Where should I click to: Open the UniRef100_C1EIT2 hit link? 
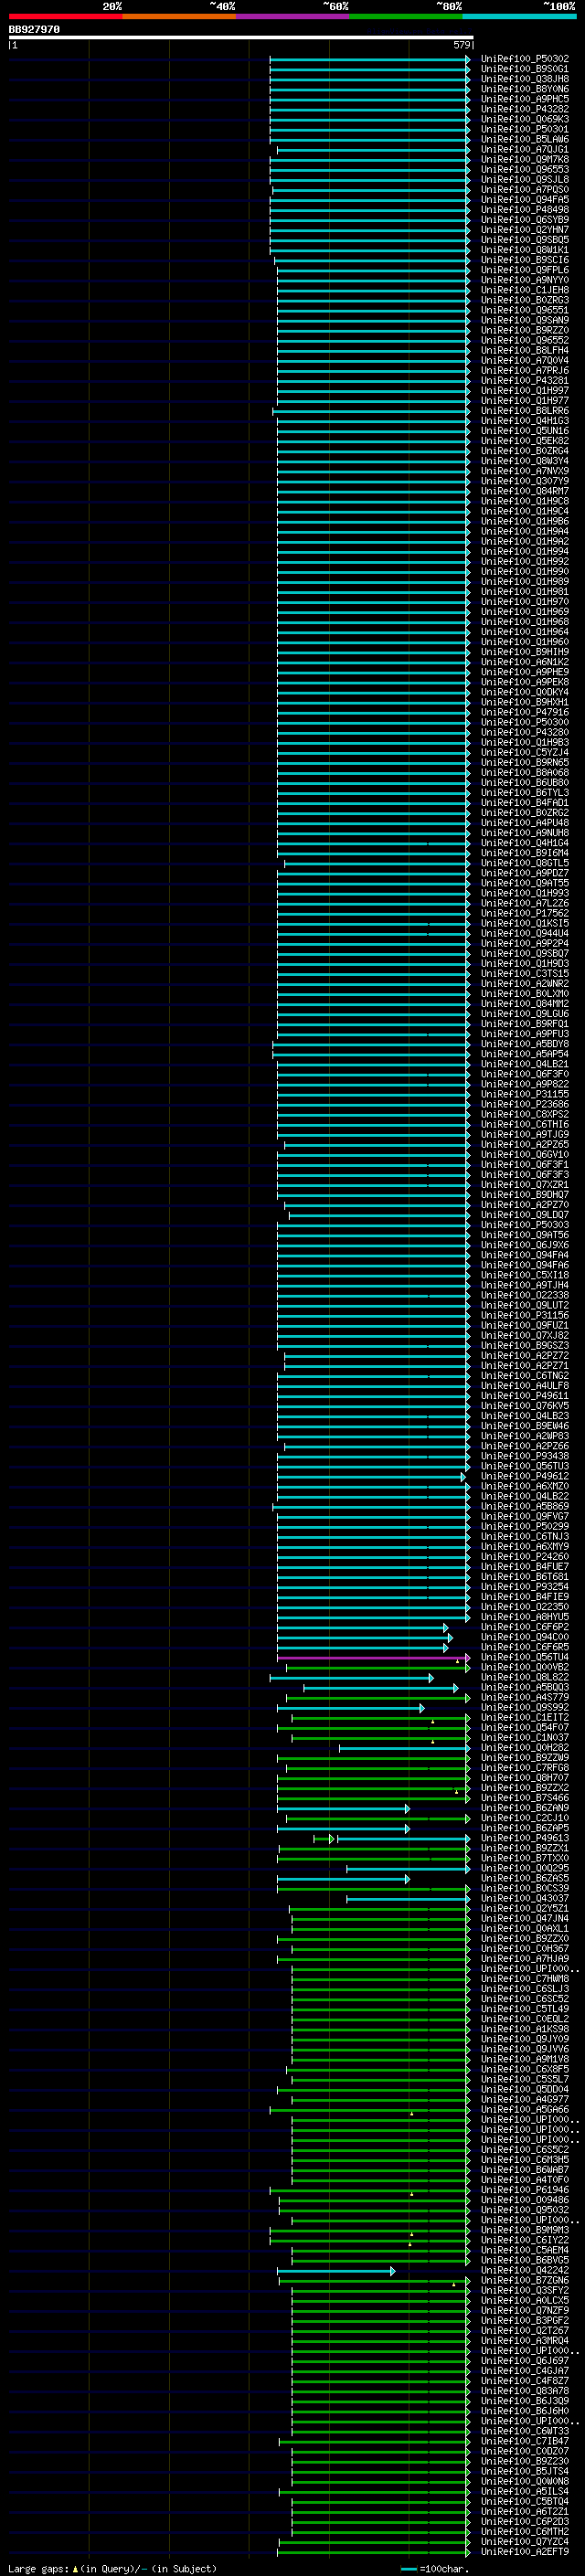[x=525, y=1718]
